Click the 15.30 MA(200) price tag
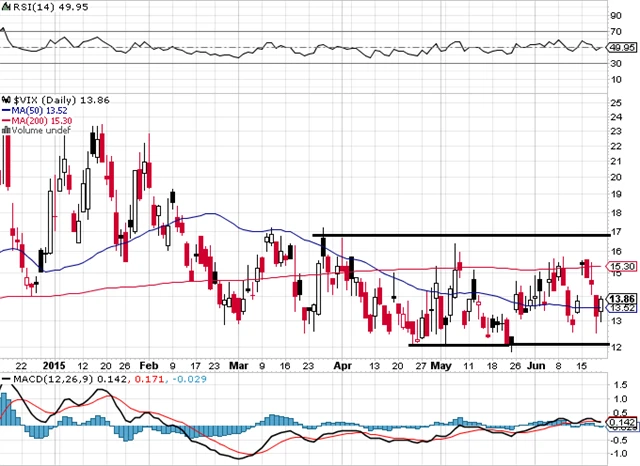 622,267
